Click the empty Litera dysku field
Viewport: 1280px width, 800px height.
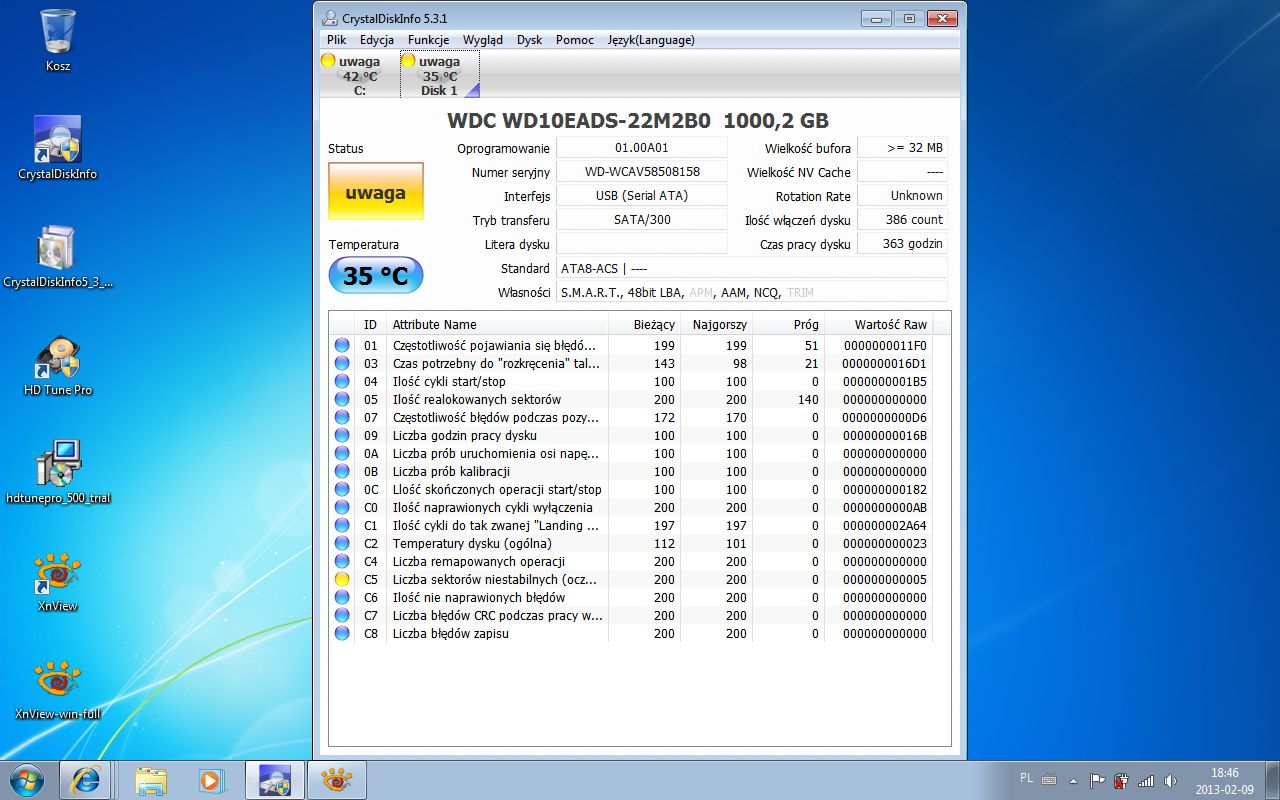pos(642,244)
